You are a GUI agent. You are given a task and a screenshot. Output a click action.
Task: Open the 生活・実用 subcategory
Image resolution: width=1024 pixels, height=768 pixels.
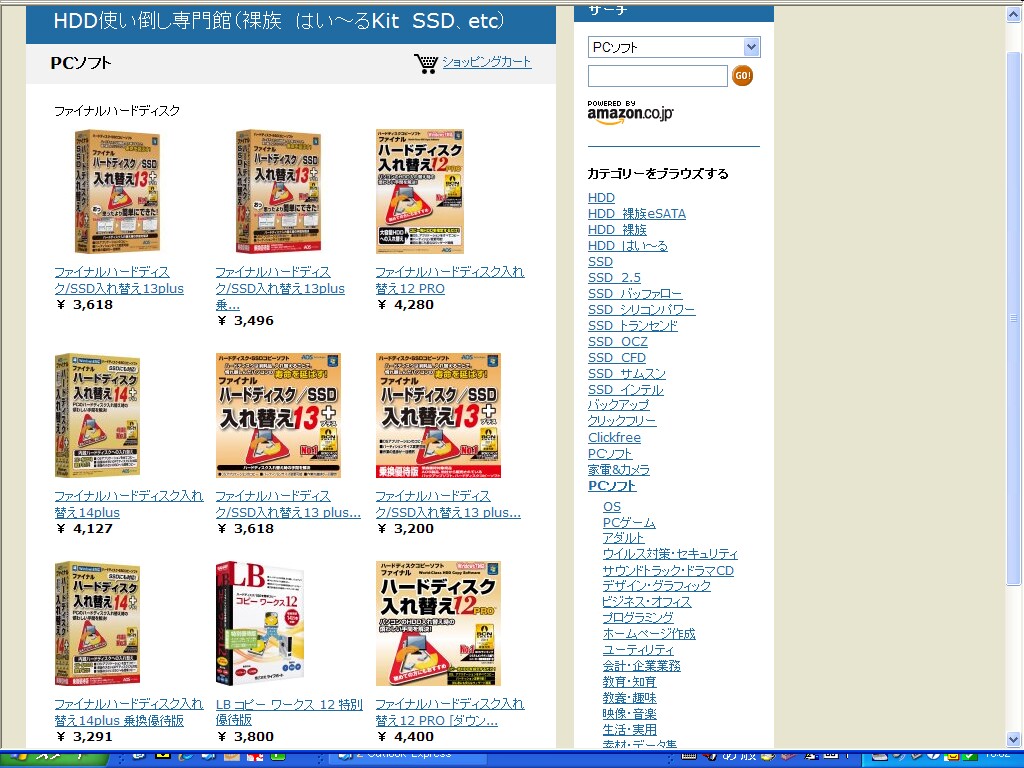coord(630,729)
